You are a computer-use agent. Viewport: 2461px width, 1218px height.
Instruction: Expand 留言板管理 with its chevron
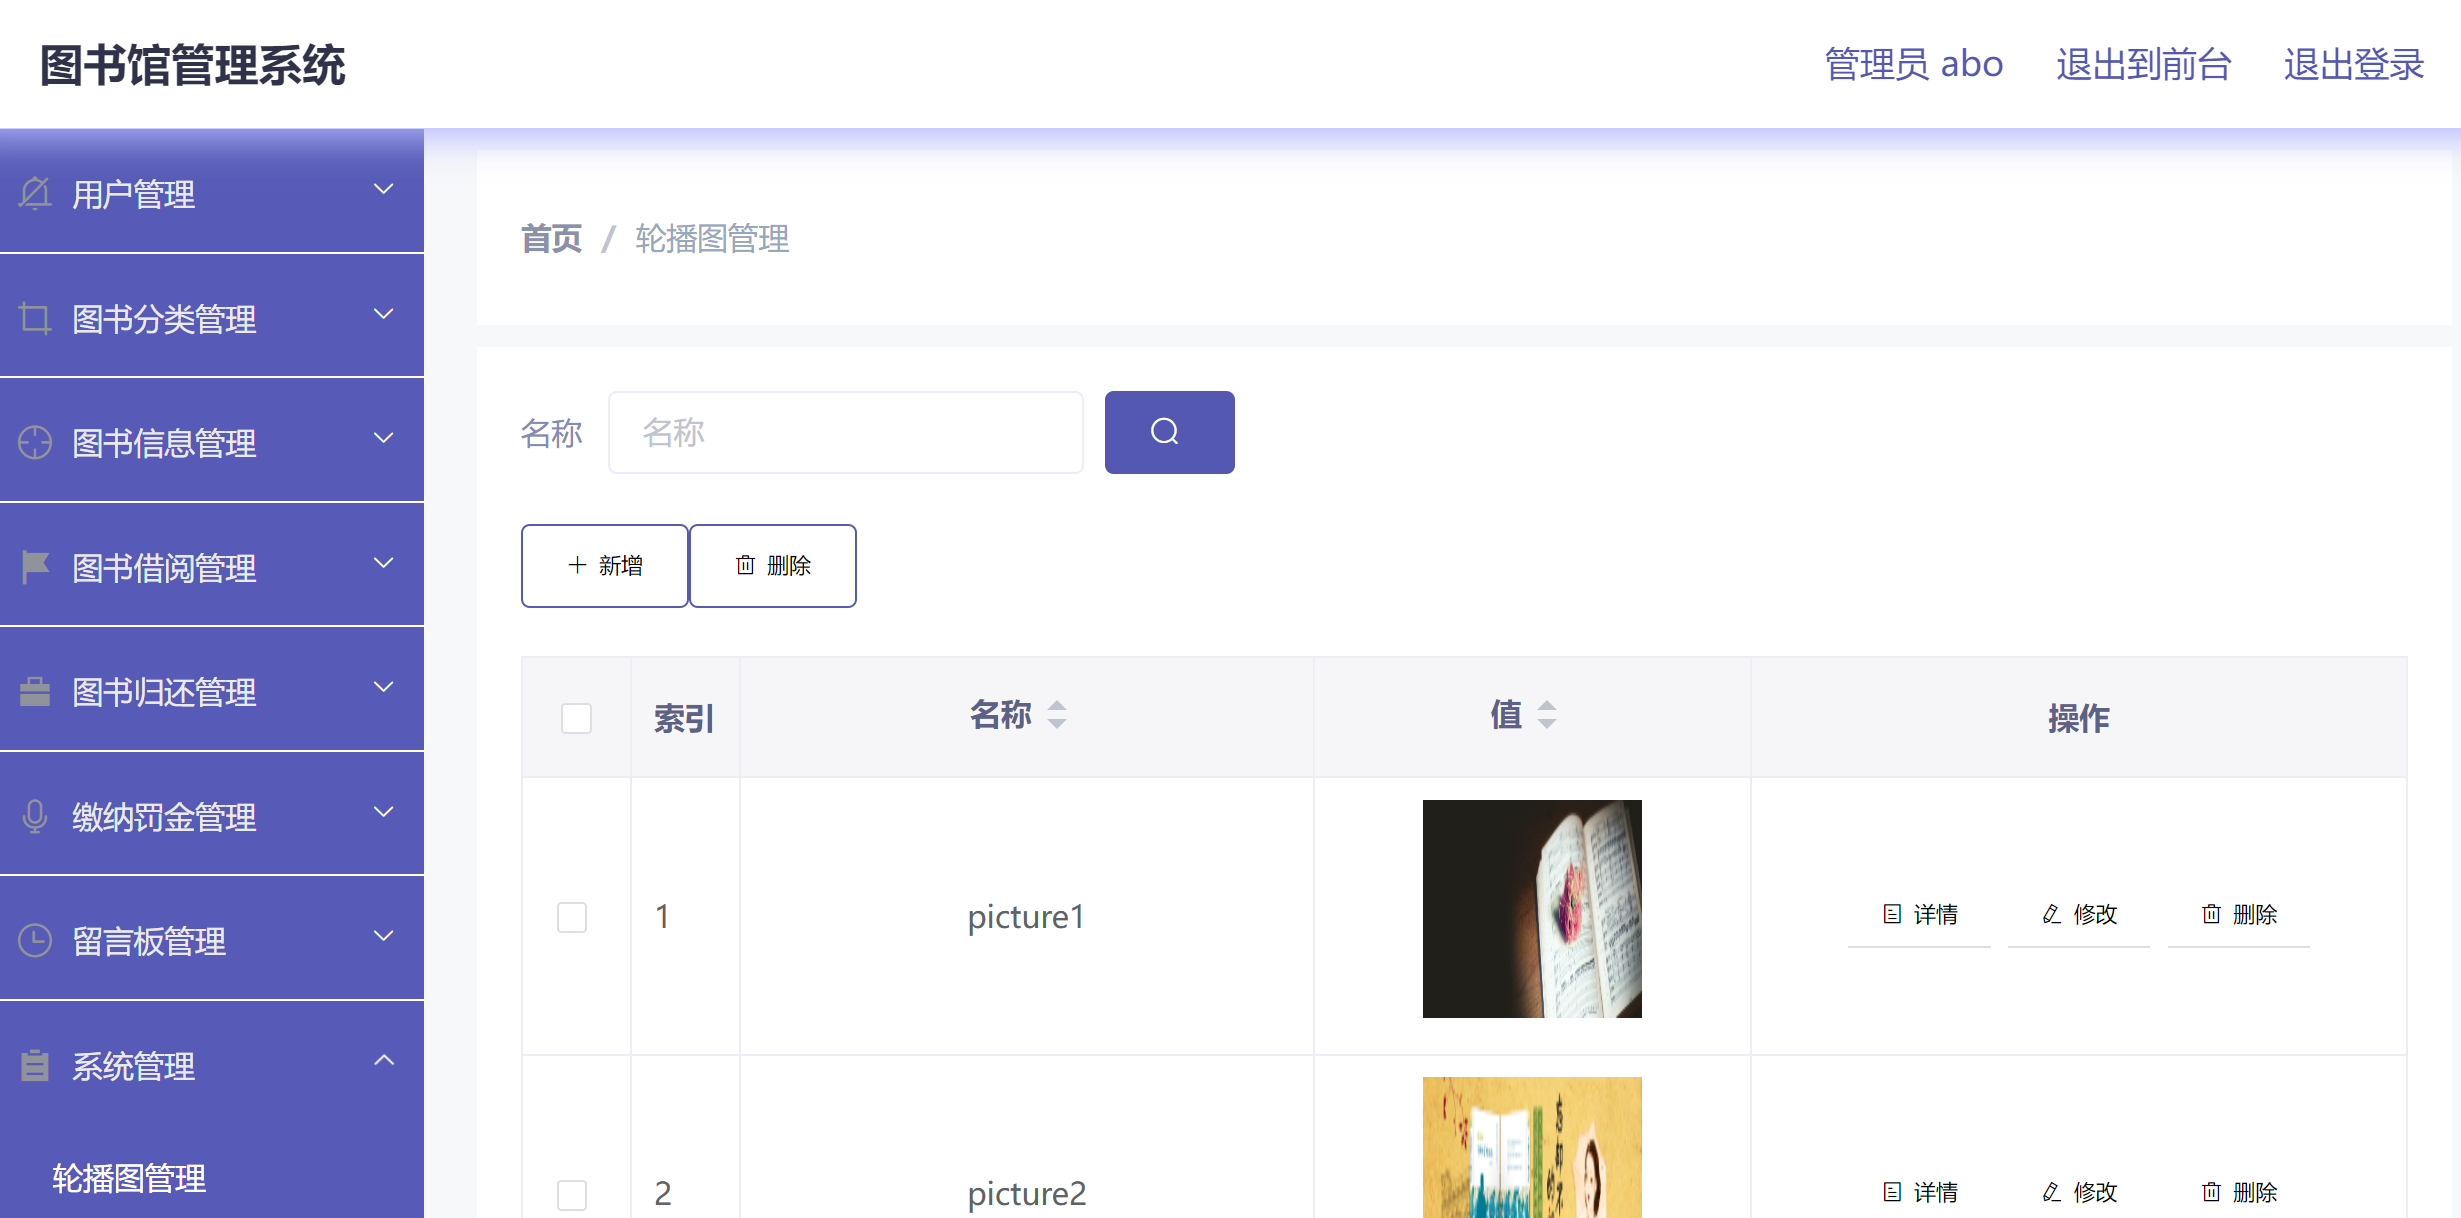coord(384,936)
